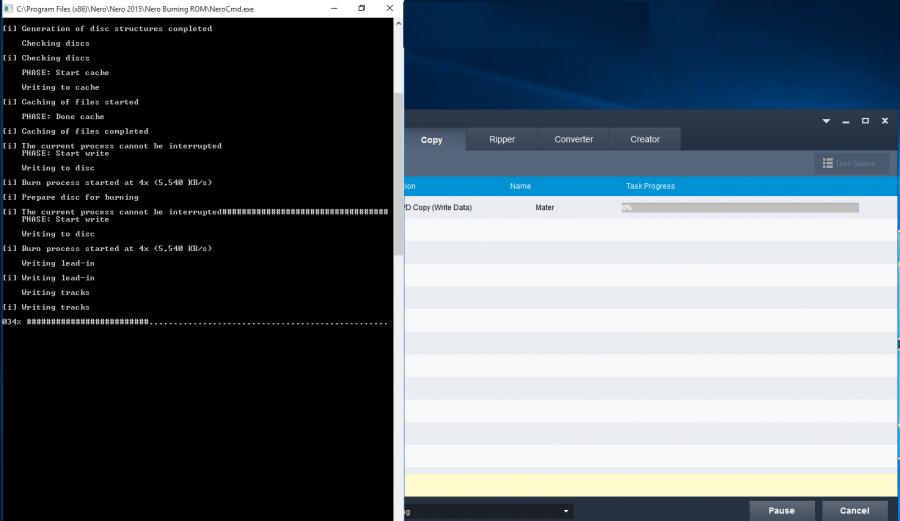Click the Task Progress column header

pos(650,186)
